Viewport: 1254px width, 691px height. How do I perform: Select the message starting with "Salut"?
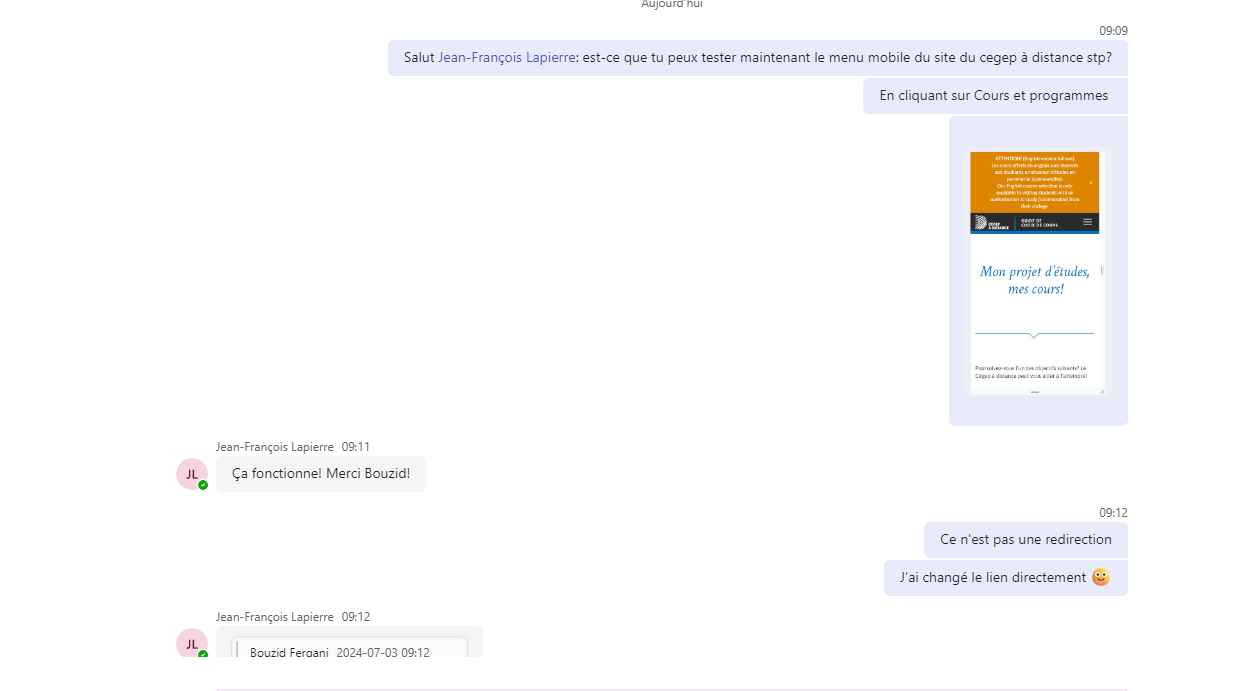(758, 58)
